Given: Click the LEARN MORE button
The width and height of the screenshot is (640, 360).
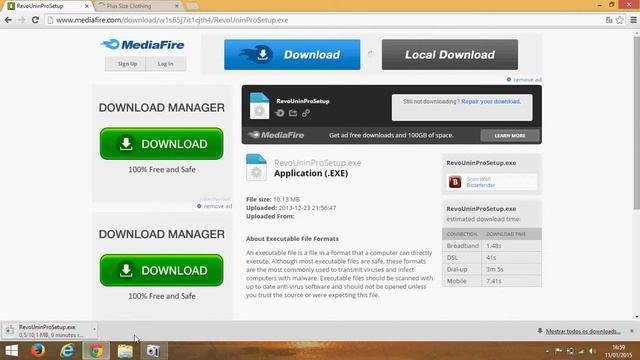Looking at the screenshot, I should 510,136.
